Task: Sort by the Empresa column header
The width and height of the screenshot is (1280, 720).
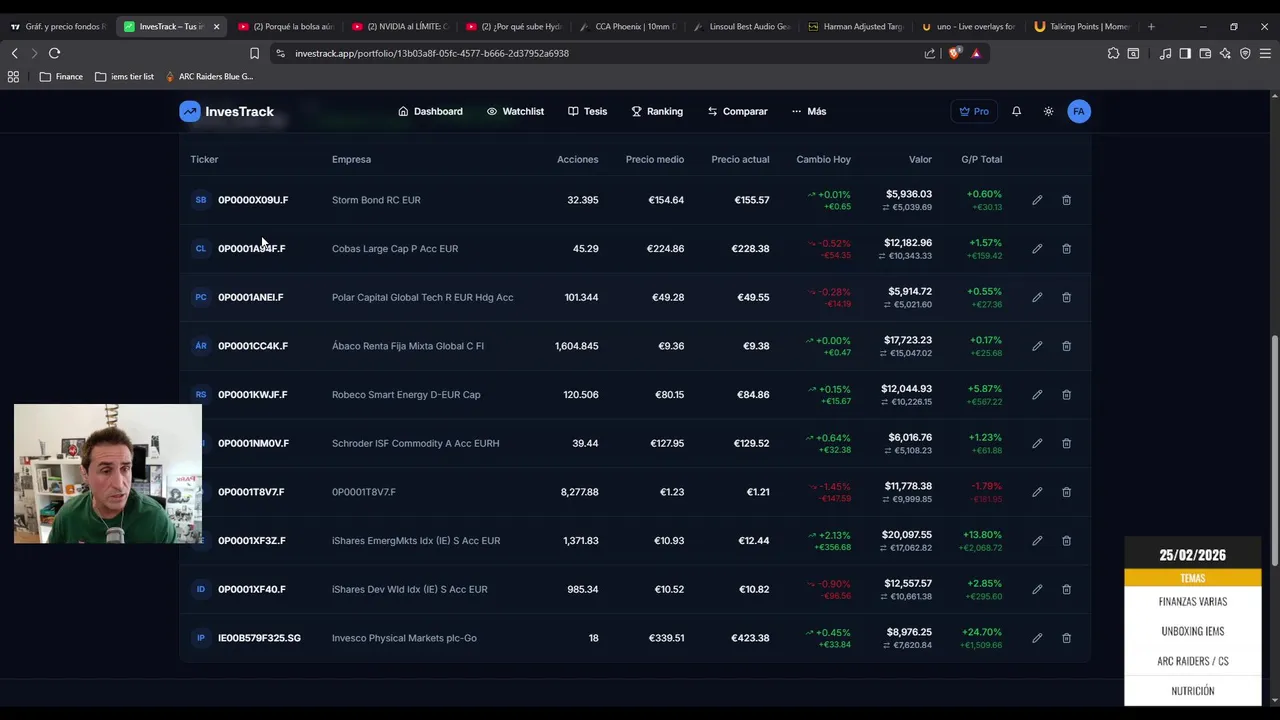Action: pos(351,159)
